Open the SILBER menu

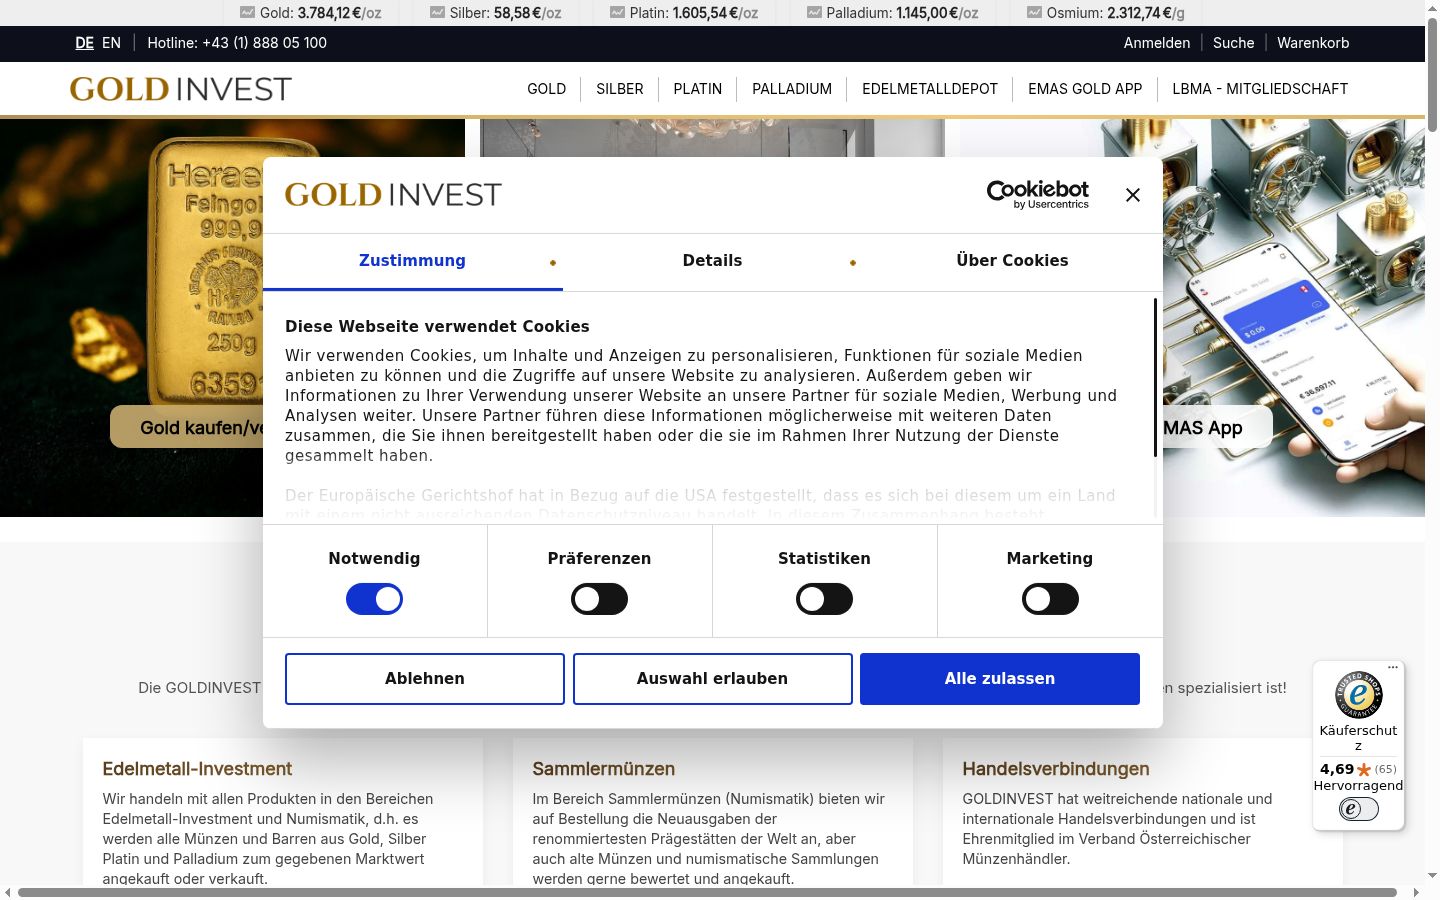tap(620, 89)
